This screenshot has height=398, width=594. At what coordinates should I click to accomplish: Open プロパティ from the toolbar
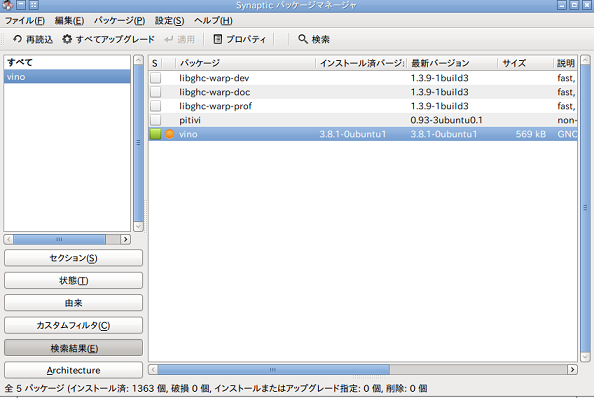[x=240, y=39]
